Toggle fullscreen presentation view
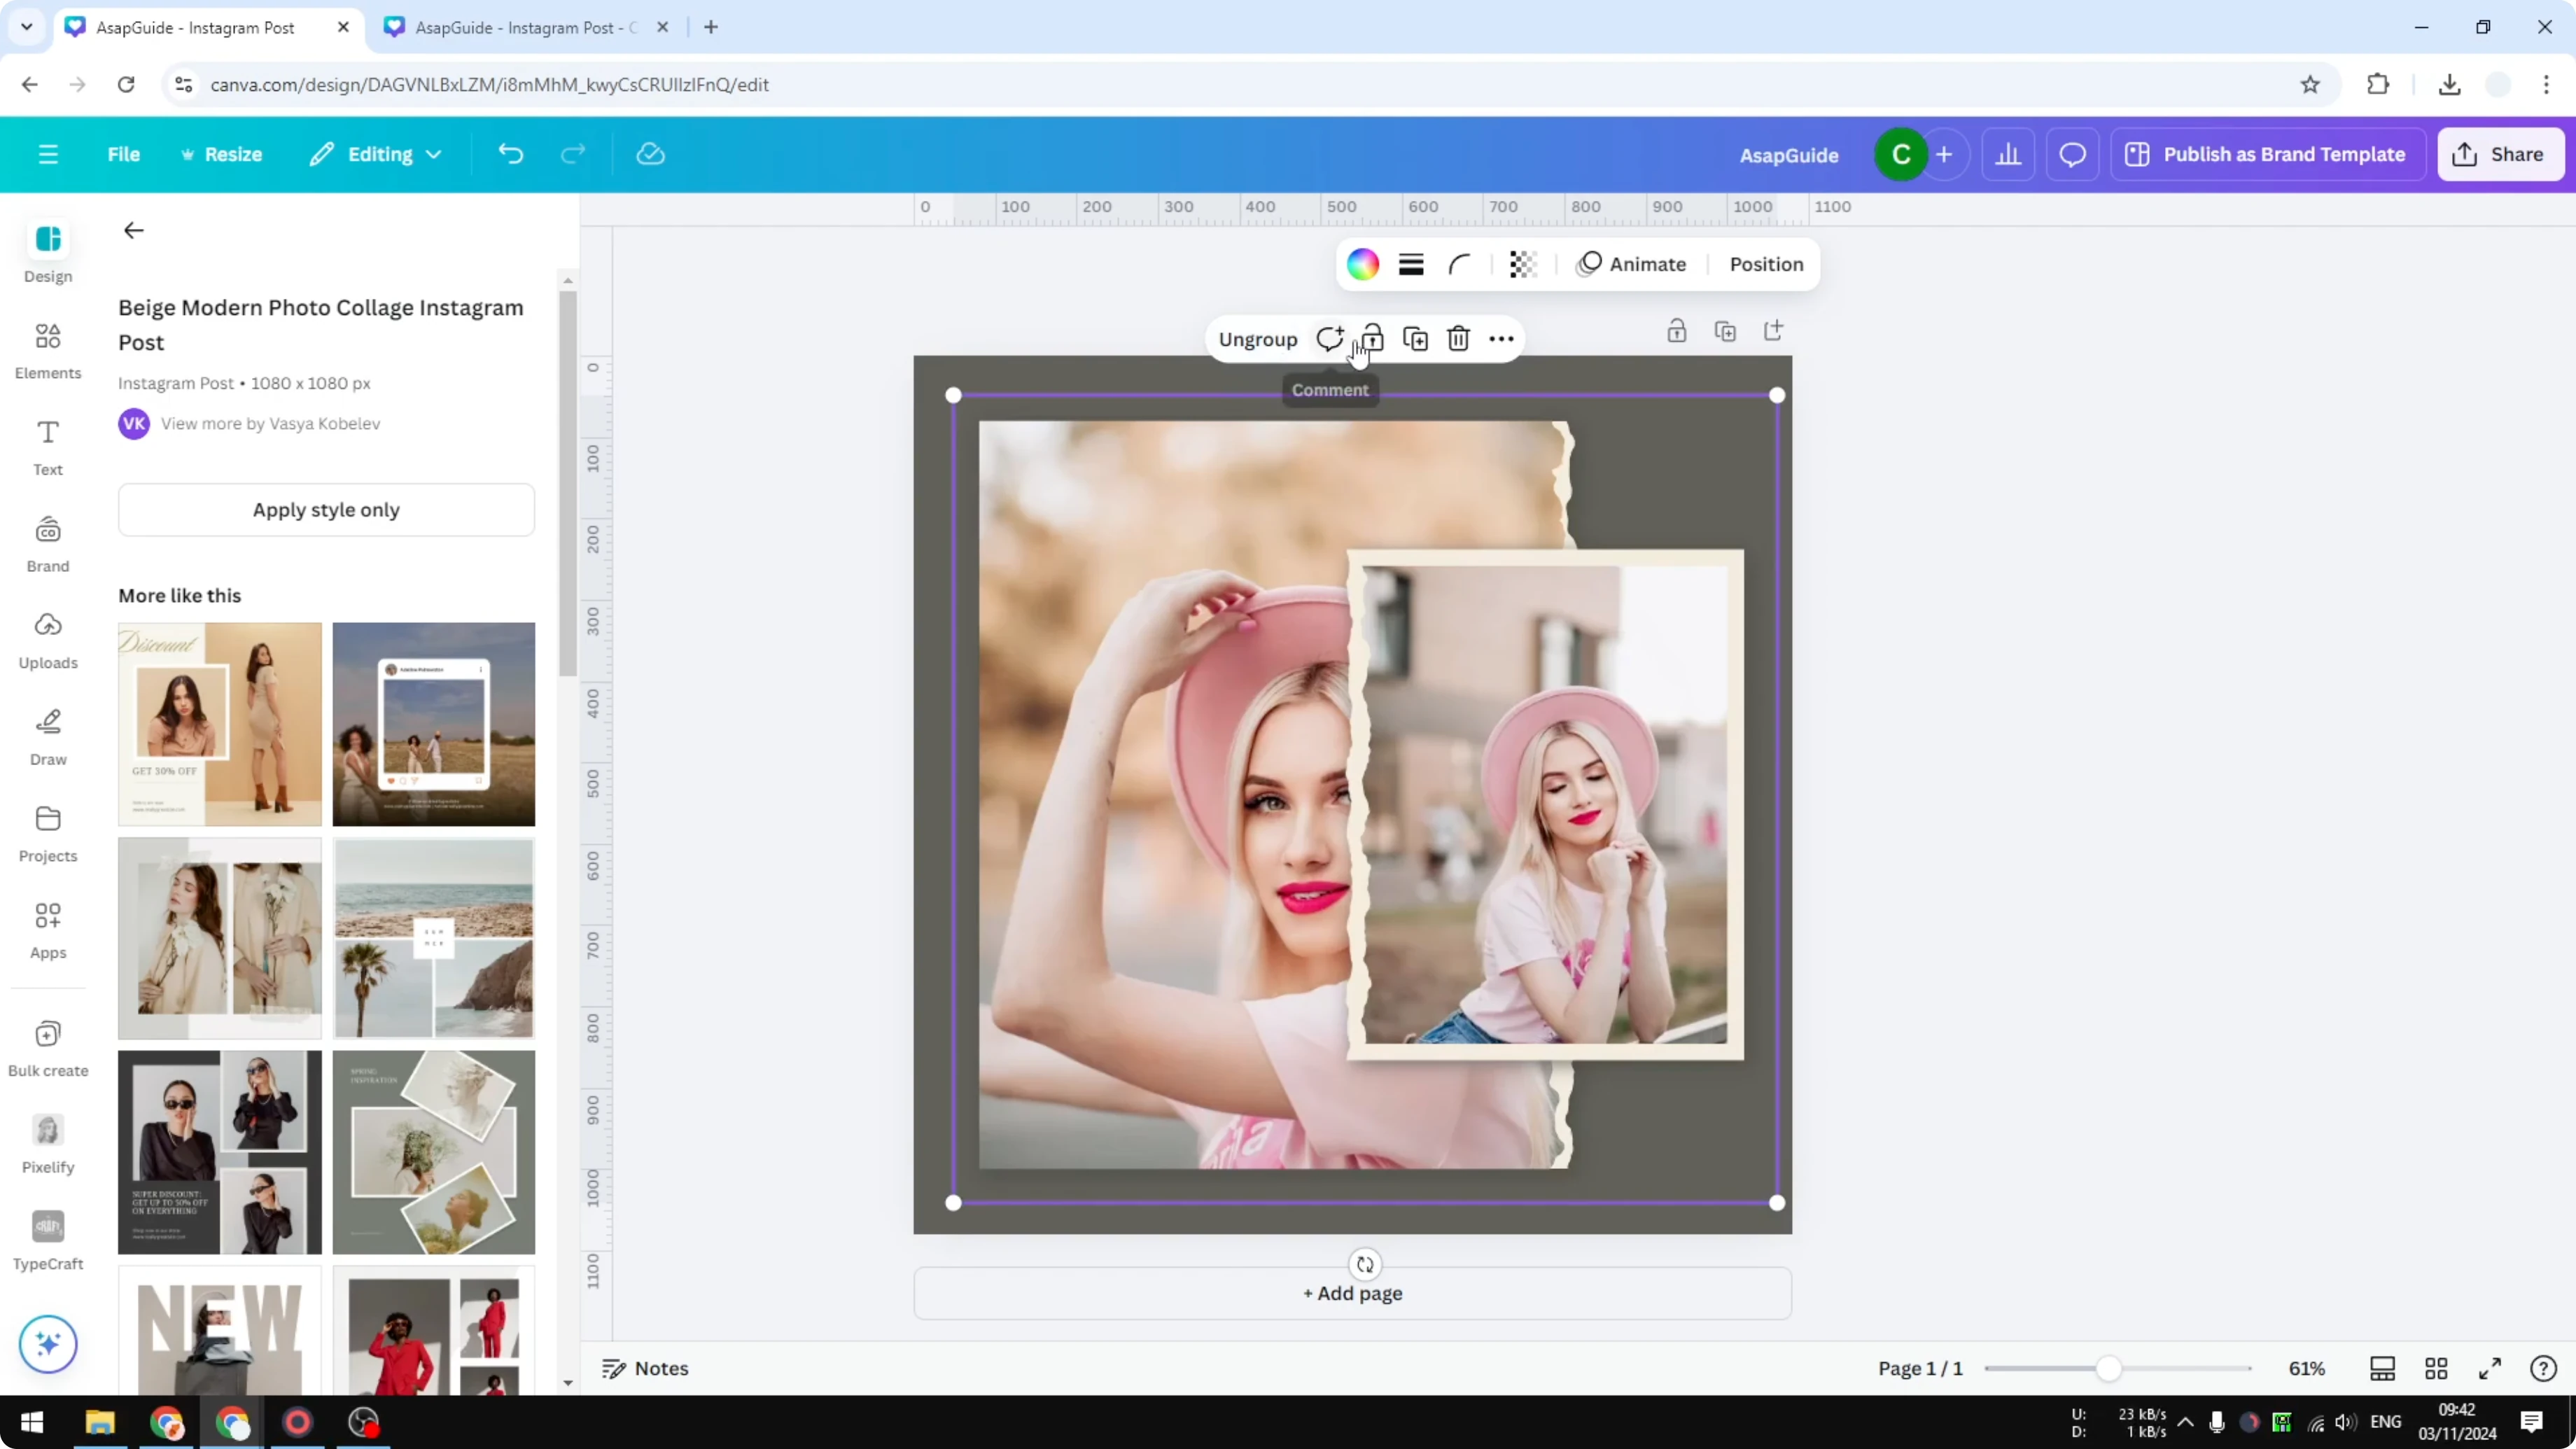 tap(2491, 1368)
